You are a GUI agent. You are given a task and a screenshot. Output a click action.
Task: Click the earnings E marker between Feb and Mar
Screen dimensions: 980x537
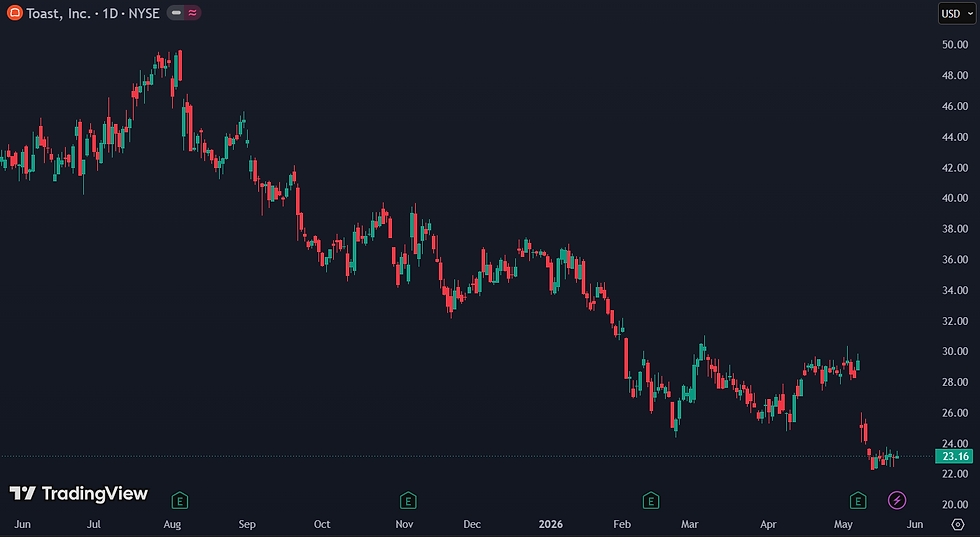[651, 500]
